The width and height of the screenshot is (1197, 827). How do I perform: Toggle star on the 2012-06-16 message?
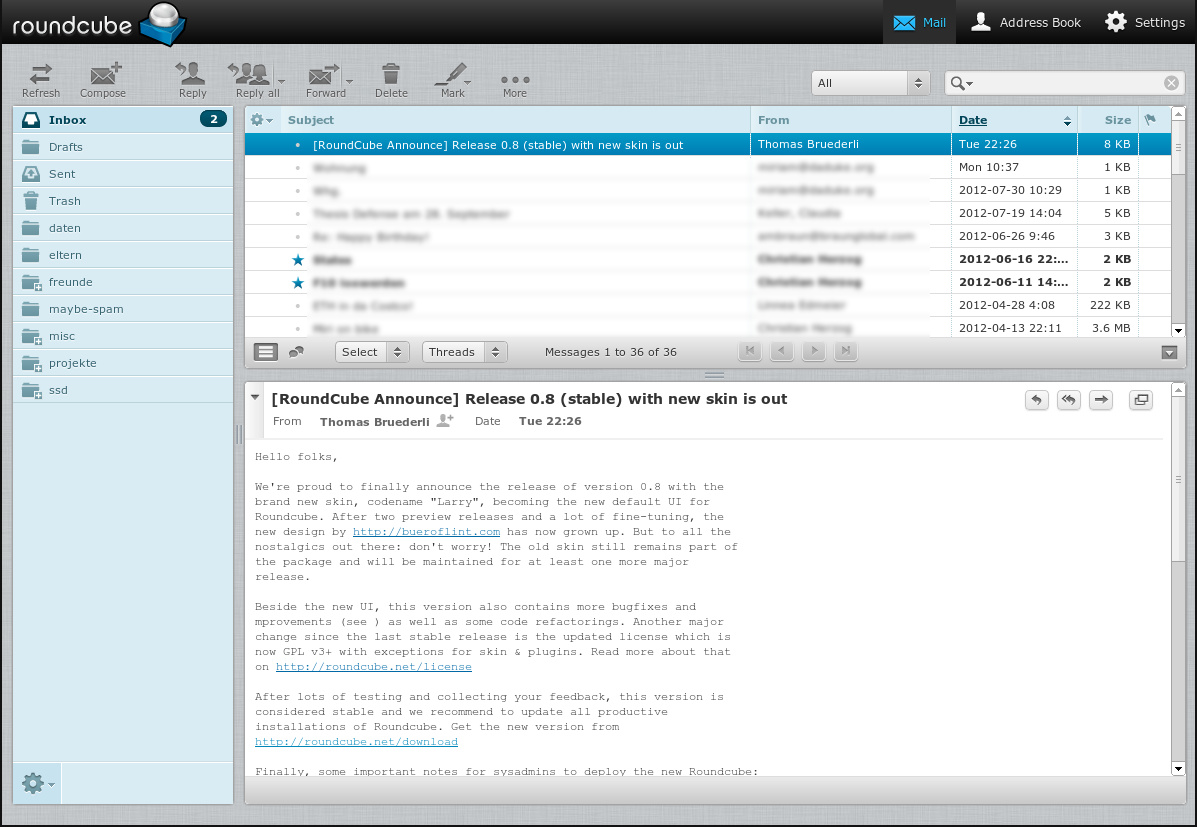point(298,260)
